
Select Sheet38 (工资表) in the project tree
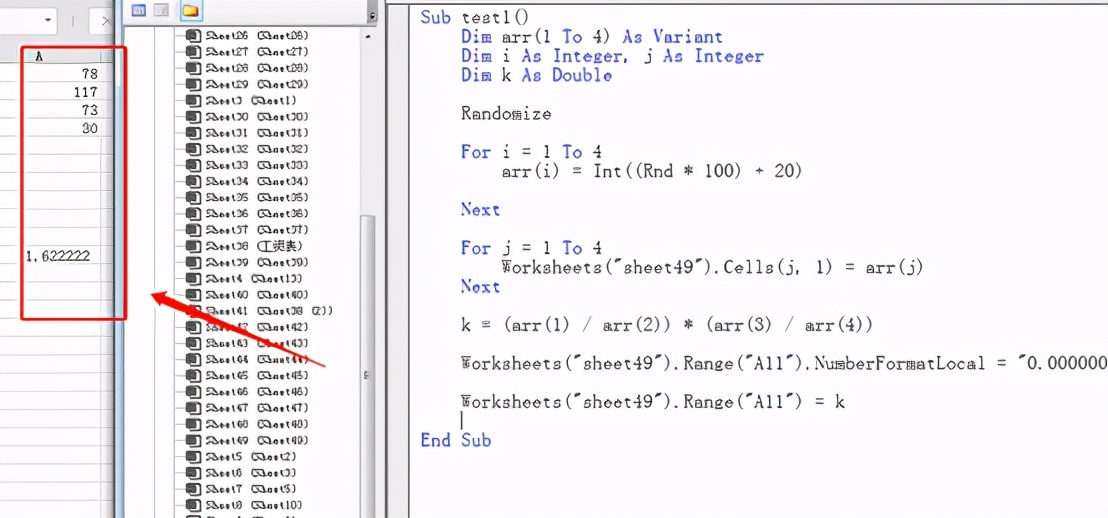pos(244,246)
